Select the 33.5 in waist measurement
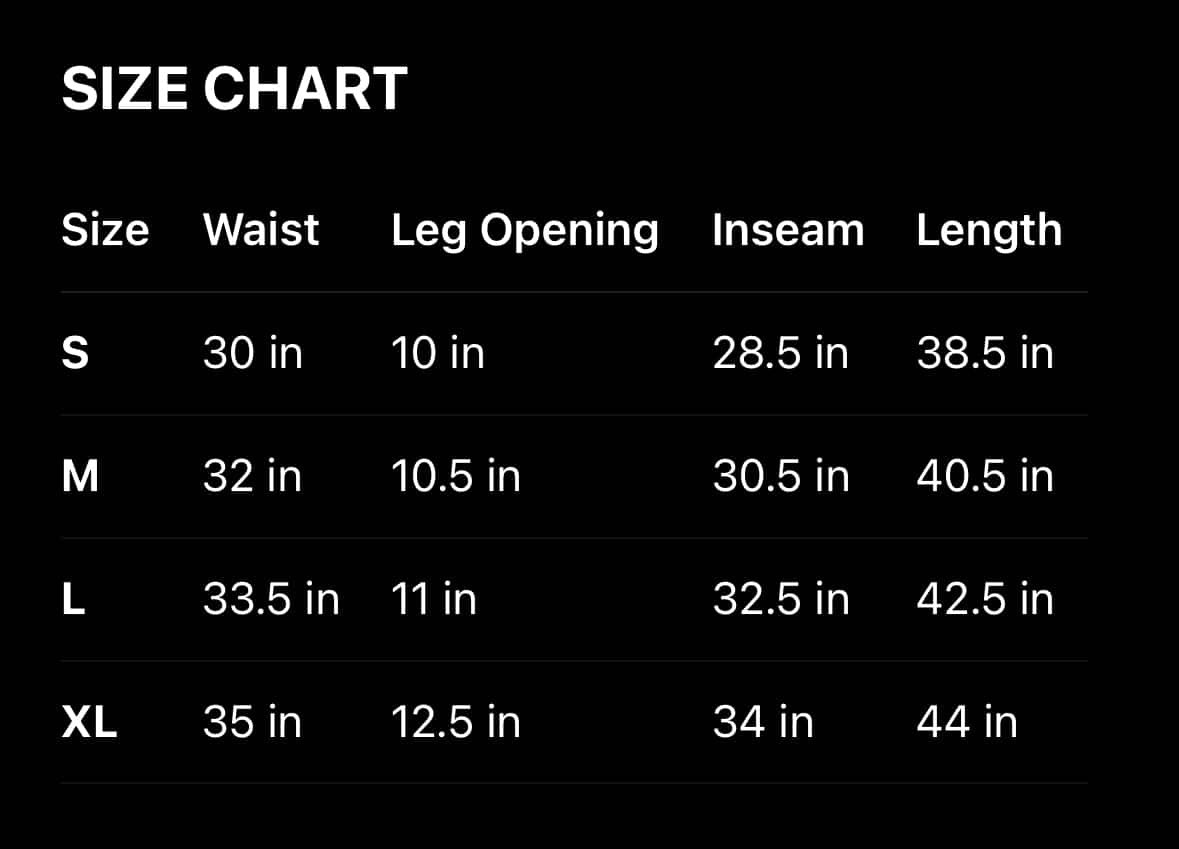 [x=271, y=600]
